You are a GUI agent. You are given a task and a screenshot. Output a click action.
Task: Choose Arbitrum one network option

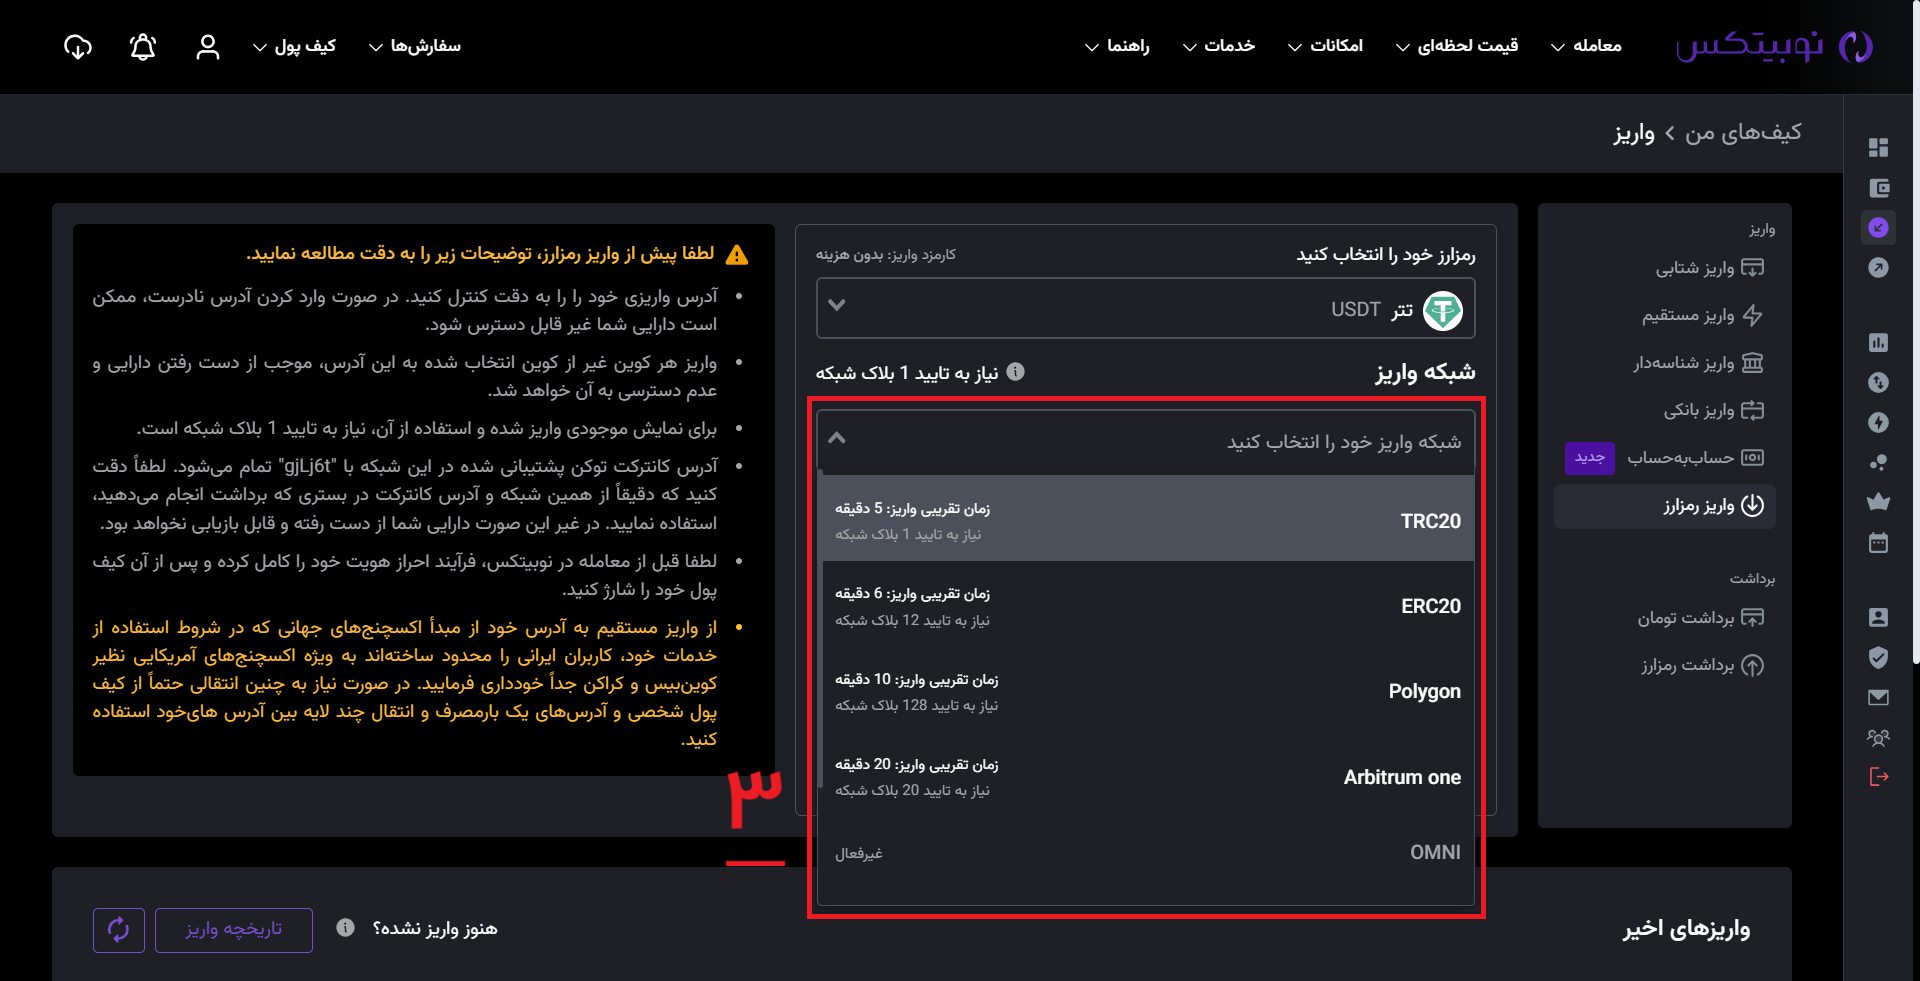coord(1147,777)
